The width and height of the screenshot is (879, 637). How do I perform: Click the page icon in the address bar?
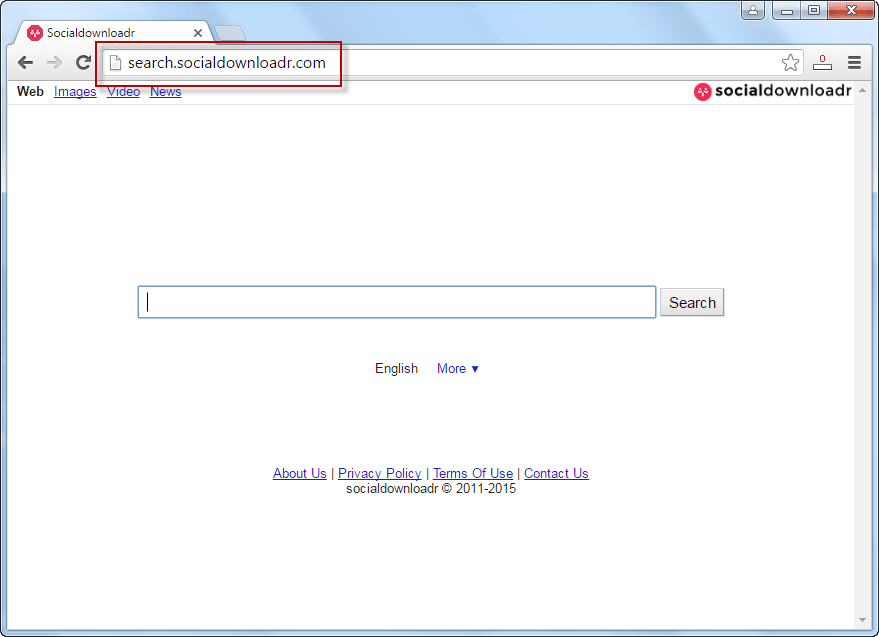[115, 63]
